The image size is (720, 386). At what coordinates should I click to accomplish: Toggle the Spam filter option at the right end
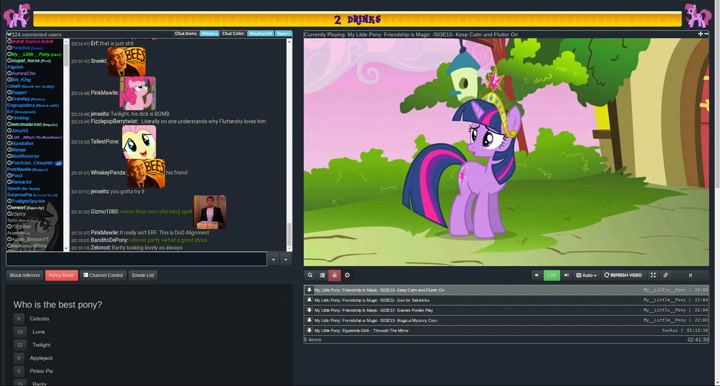click(x=283, y=34)
